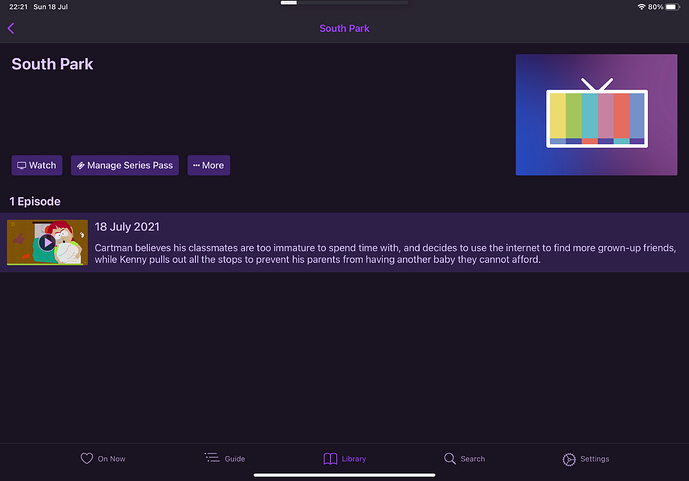Play the episode from its thumbnail
The width and height of the screenshot is (689, 481).
coord(47,242)
